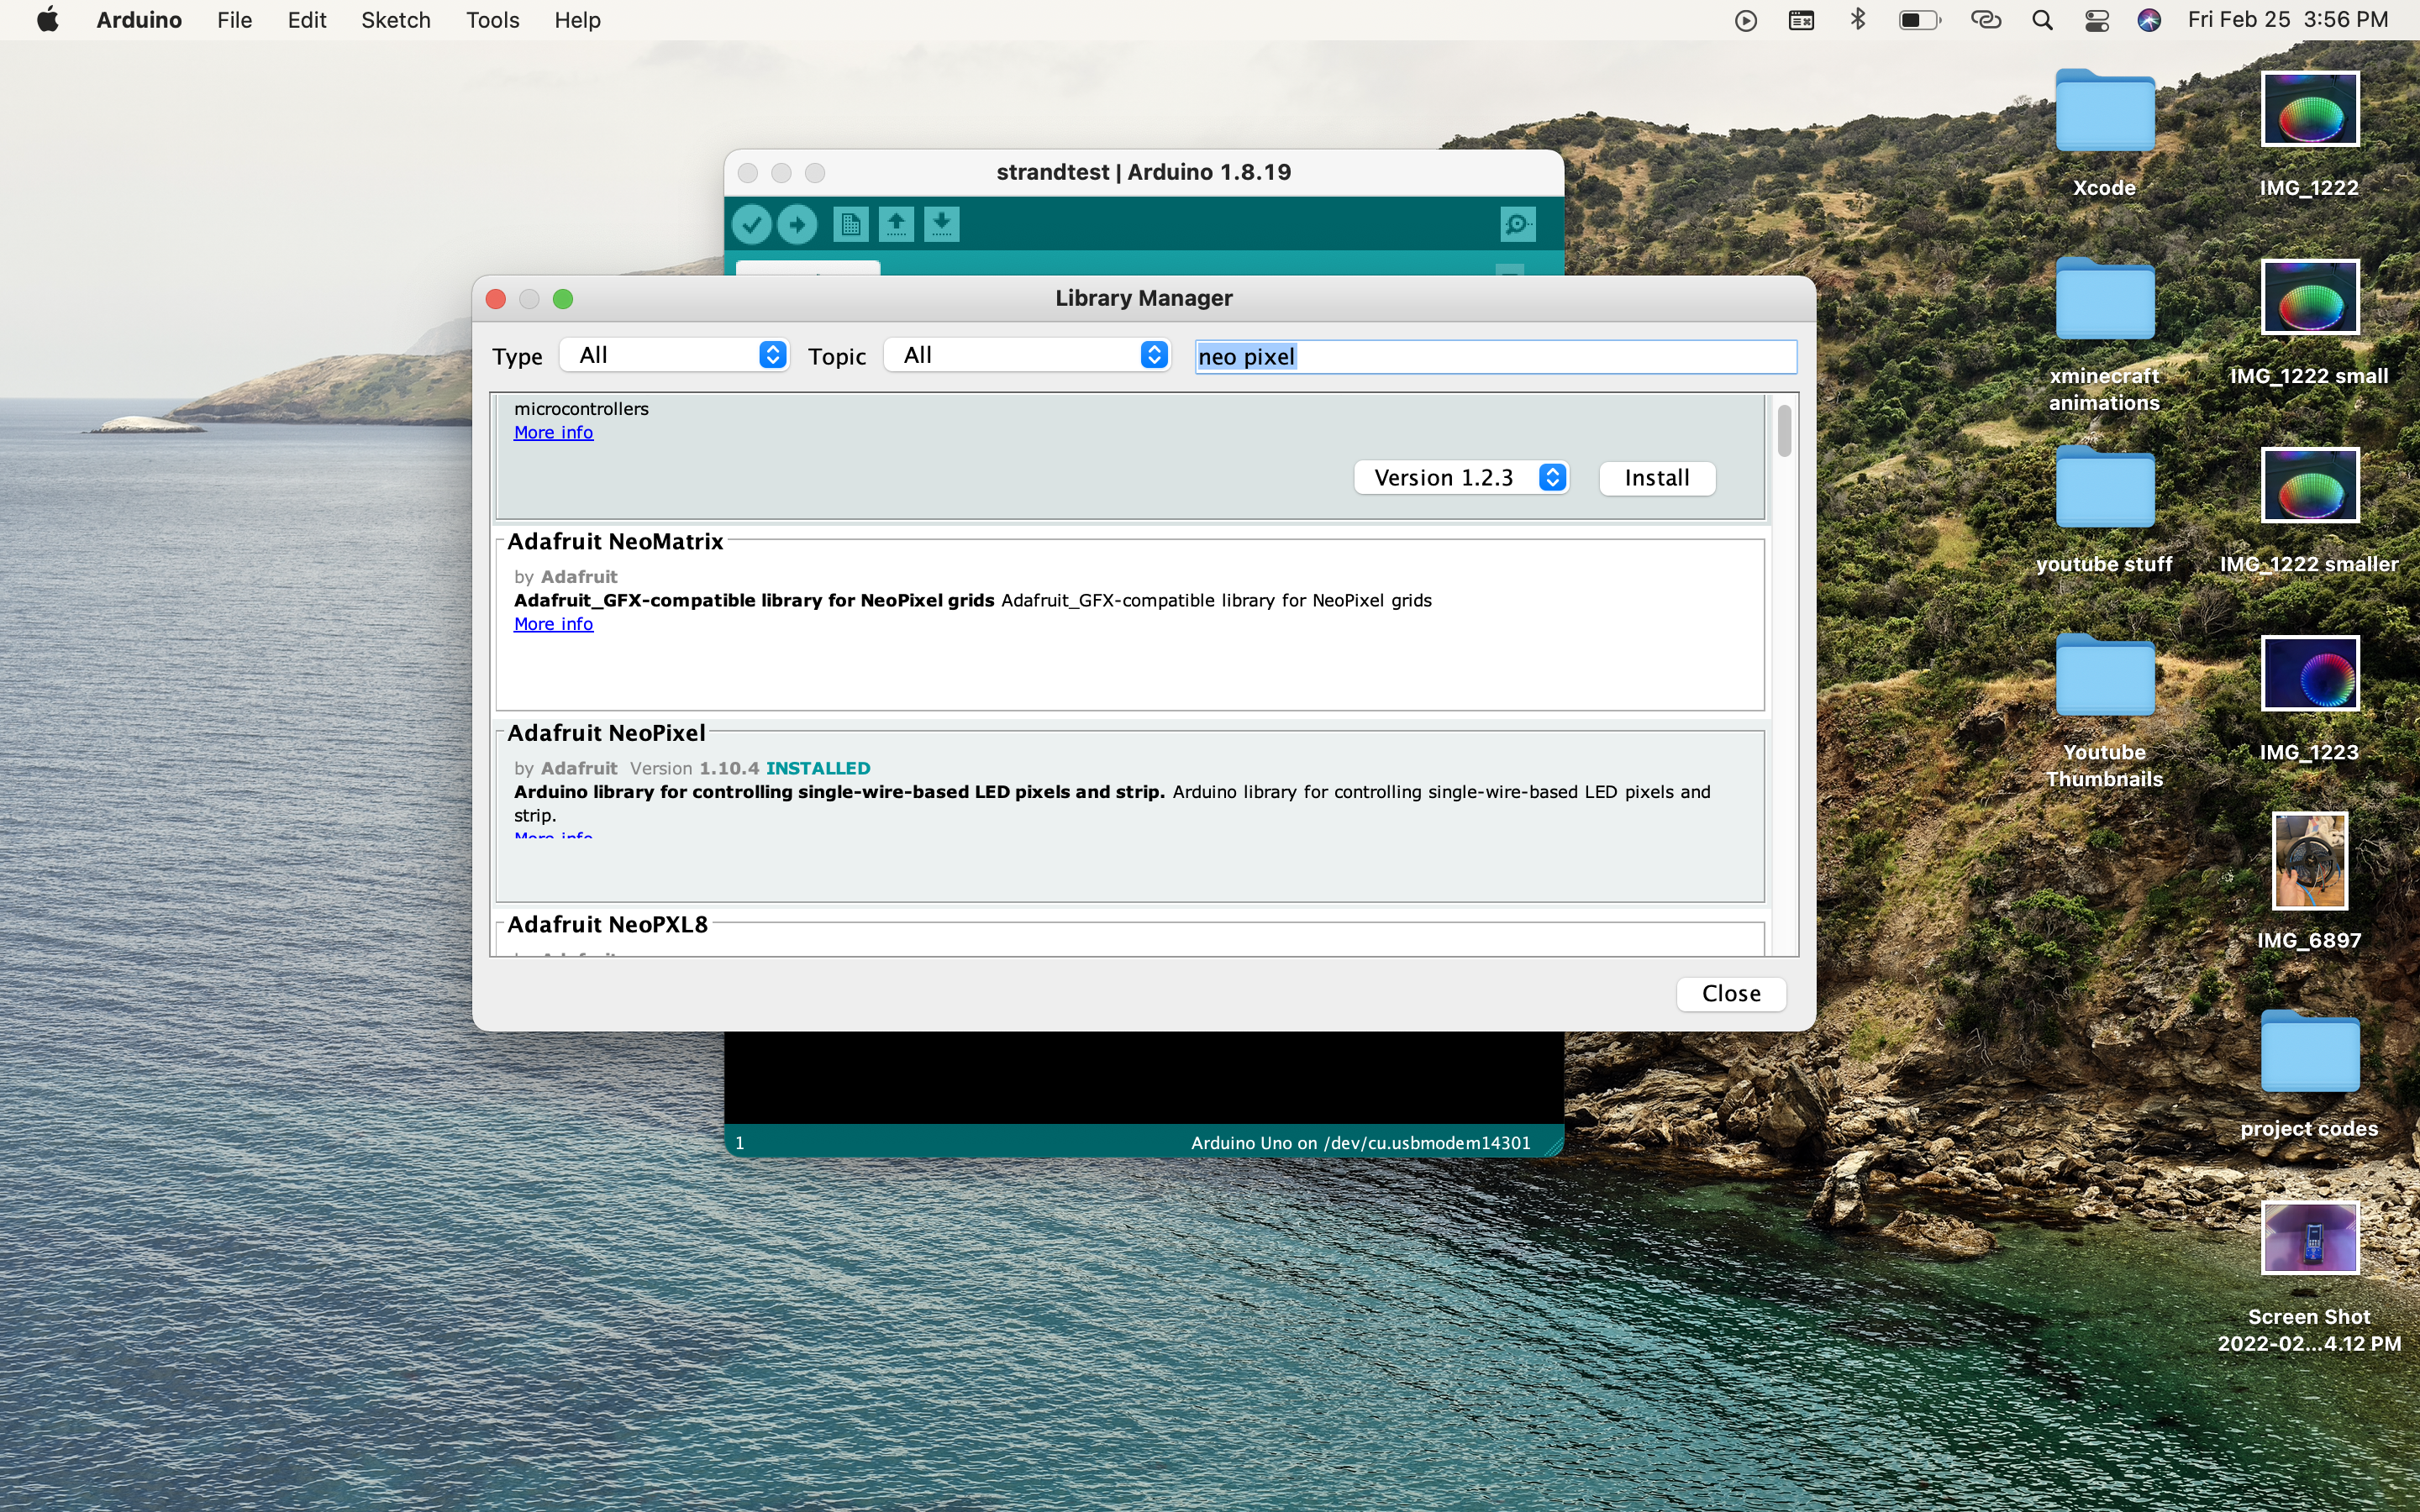
Task: Click the Open sketch up-arrow icon
Action: pyautogui.click(x=896, y=224)
